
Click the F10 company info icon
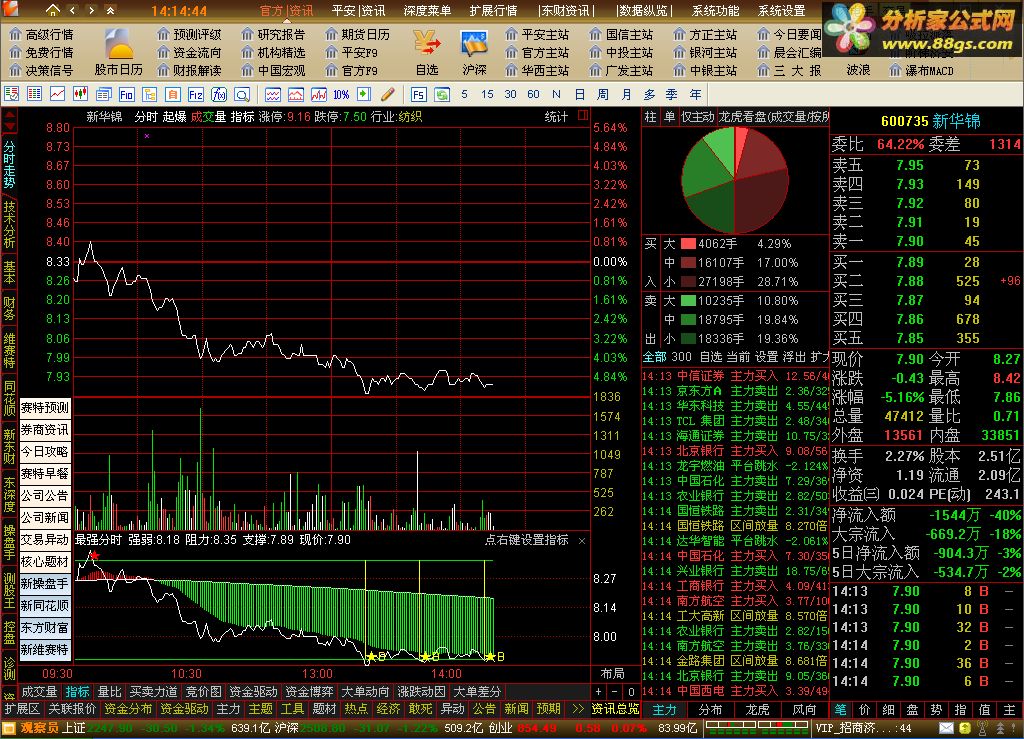(x=127, y=94)
